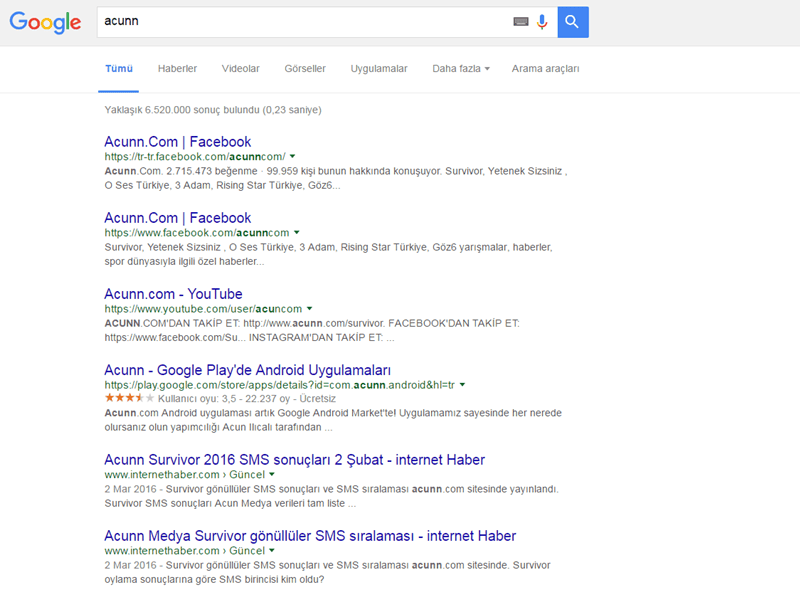Click inside the search box containing acunn

(x=300, y=22)
